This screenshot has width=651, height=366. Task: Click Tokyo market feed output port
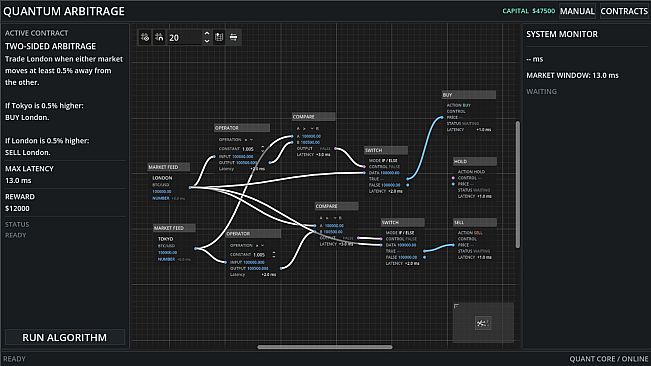(x=196, y=249)
